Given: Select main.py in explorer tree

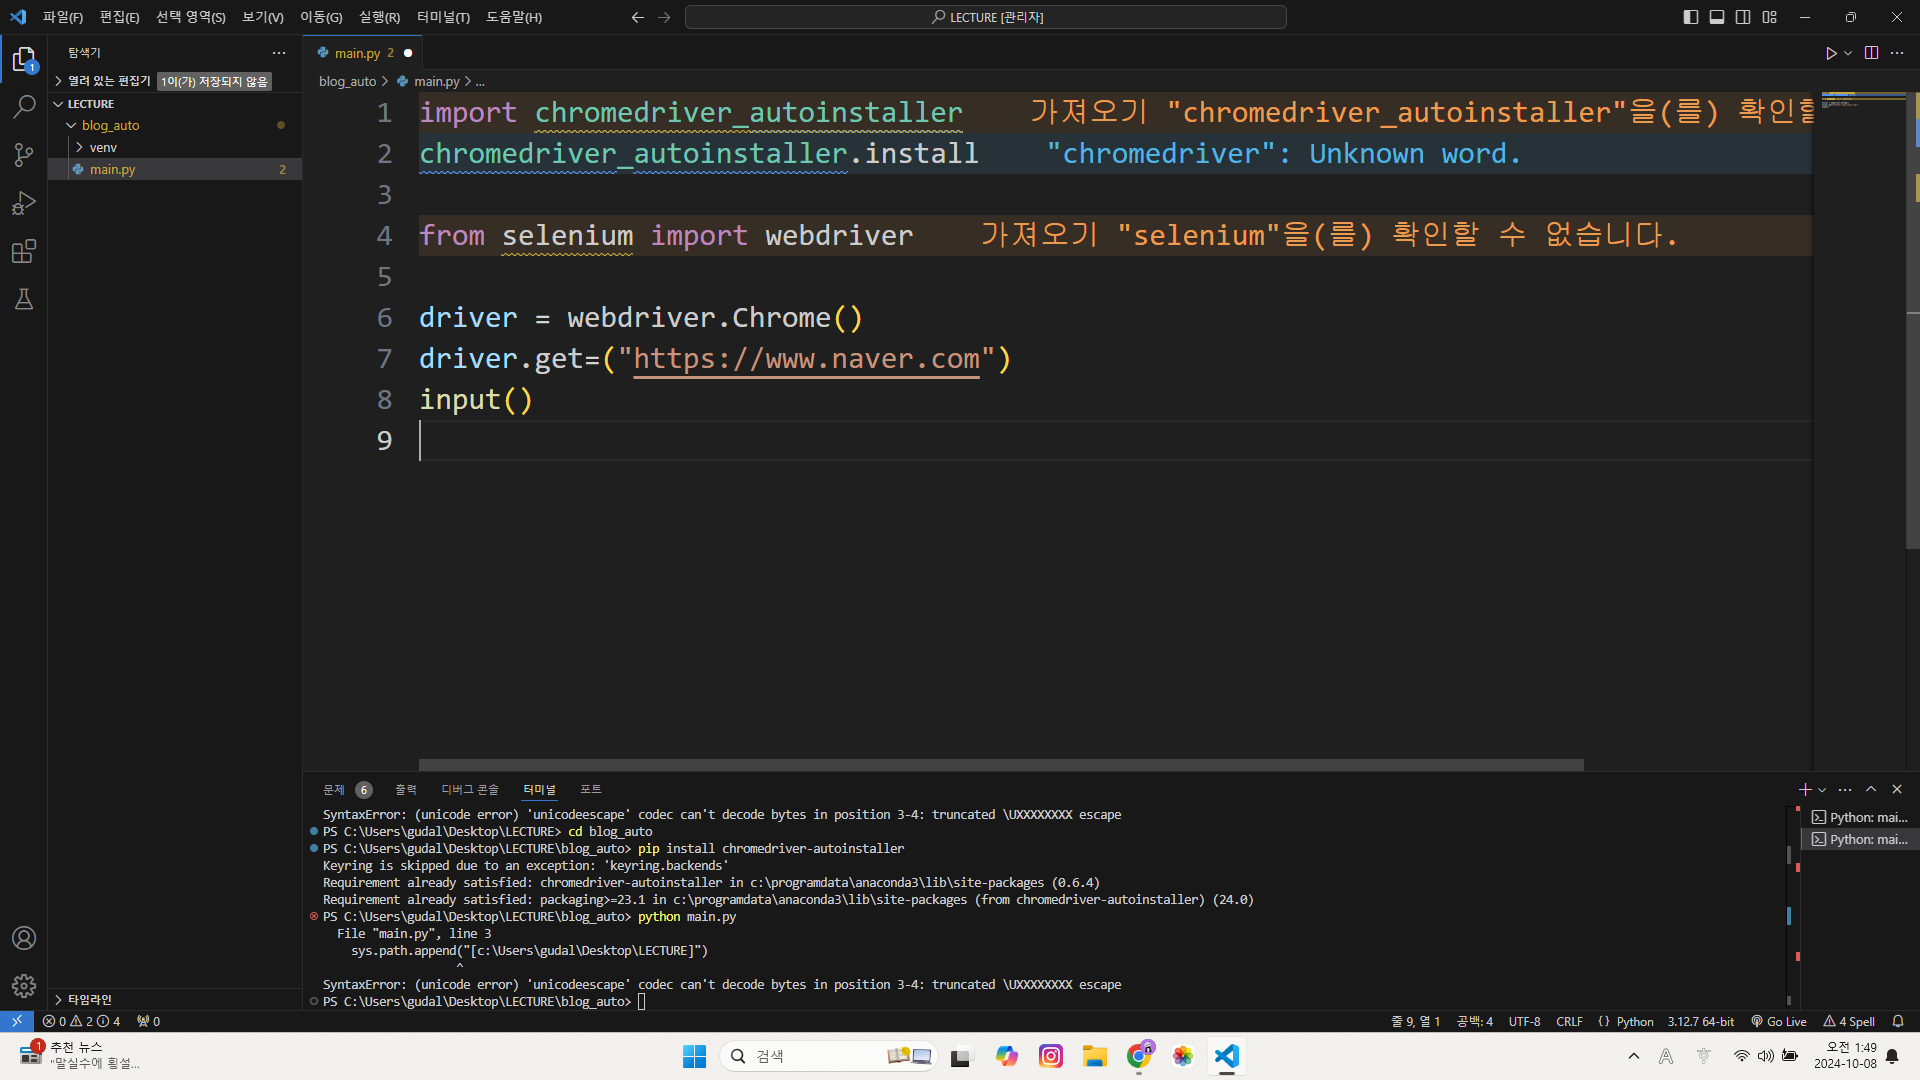Looking at the screenshot, I should pyautogui.click(x=175, y=169).
